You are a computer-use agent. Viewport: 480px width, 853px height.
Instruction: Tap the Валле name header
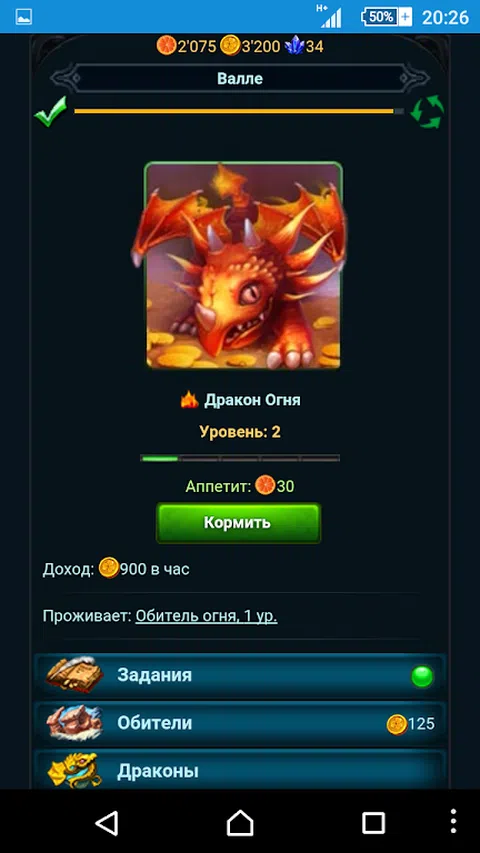click(x=240, y=78)
